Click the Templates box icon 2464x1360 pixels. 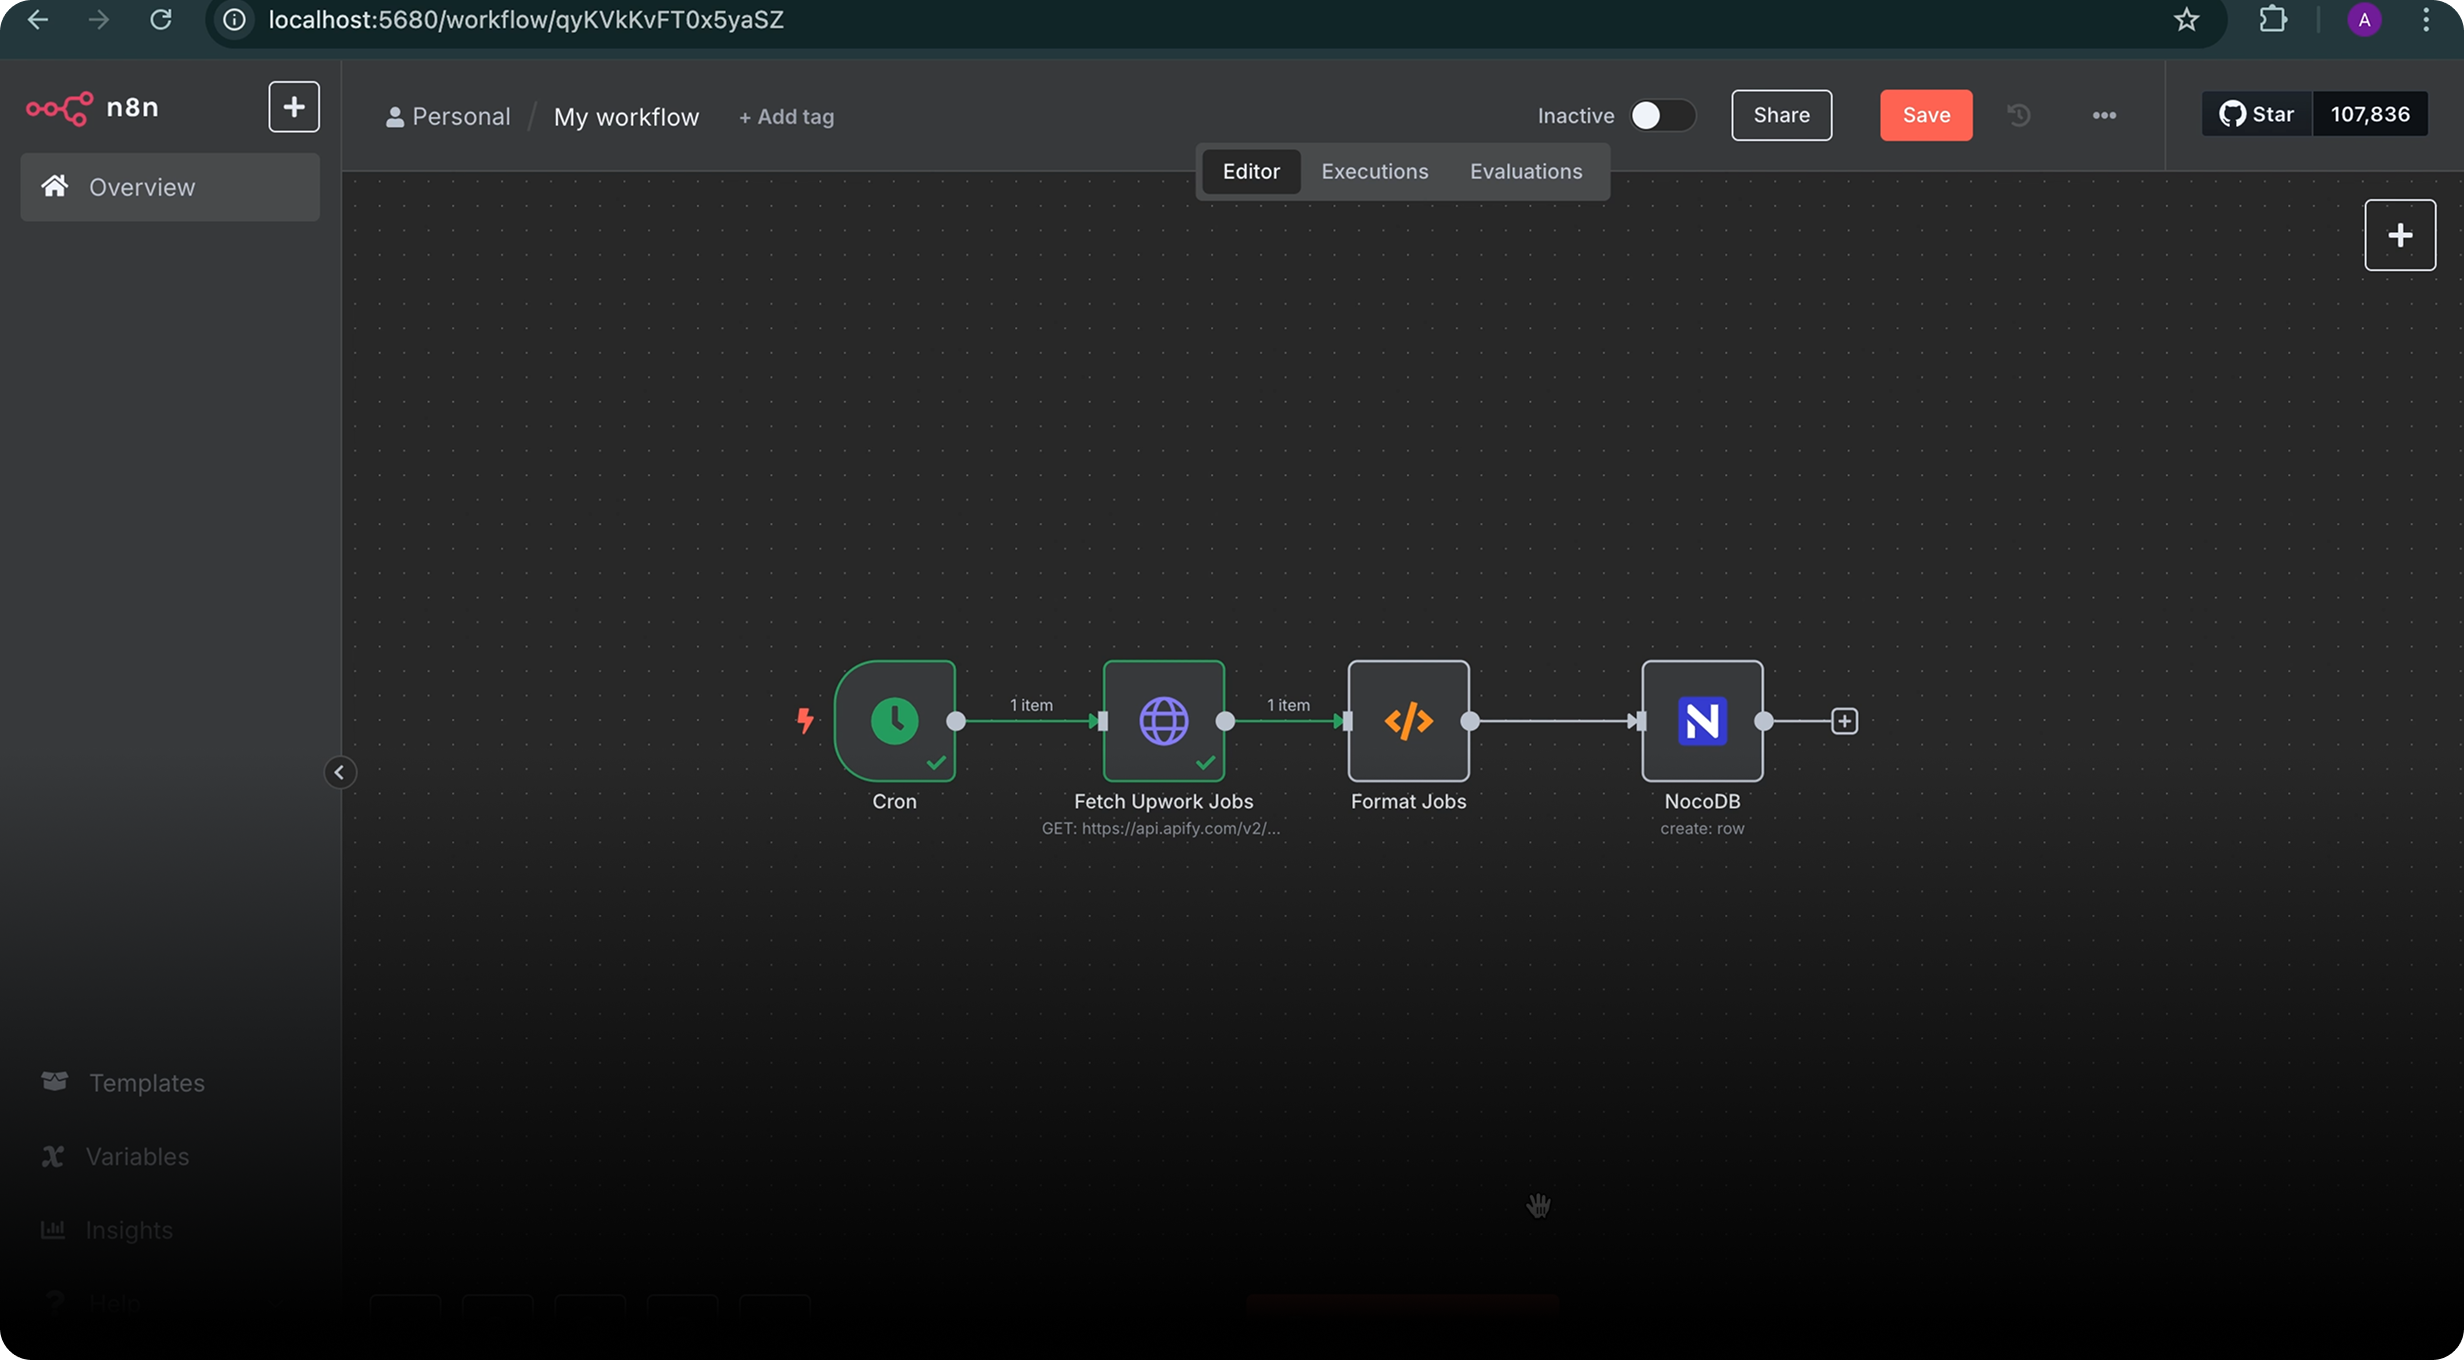pyautogui.click(x=55, y=1081)
